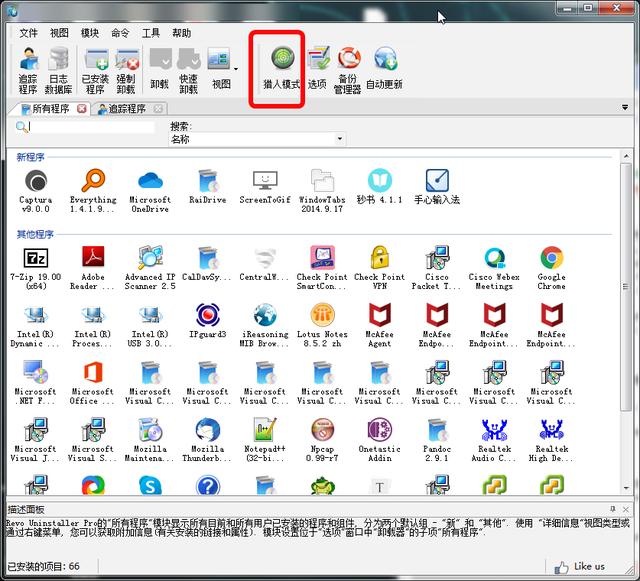Select the Onetastic Addin program

[x=380, y=440]
